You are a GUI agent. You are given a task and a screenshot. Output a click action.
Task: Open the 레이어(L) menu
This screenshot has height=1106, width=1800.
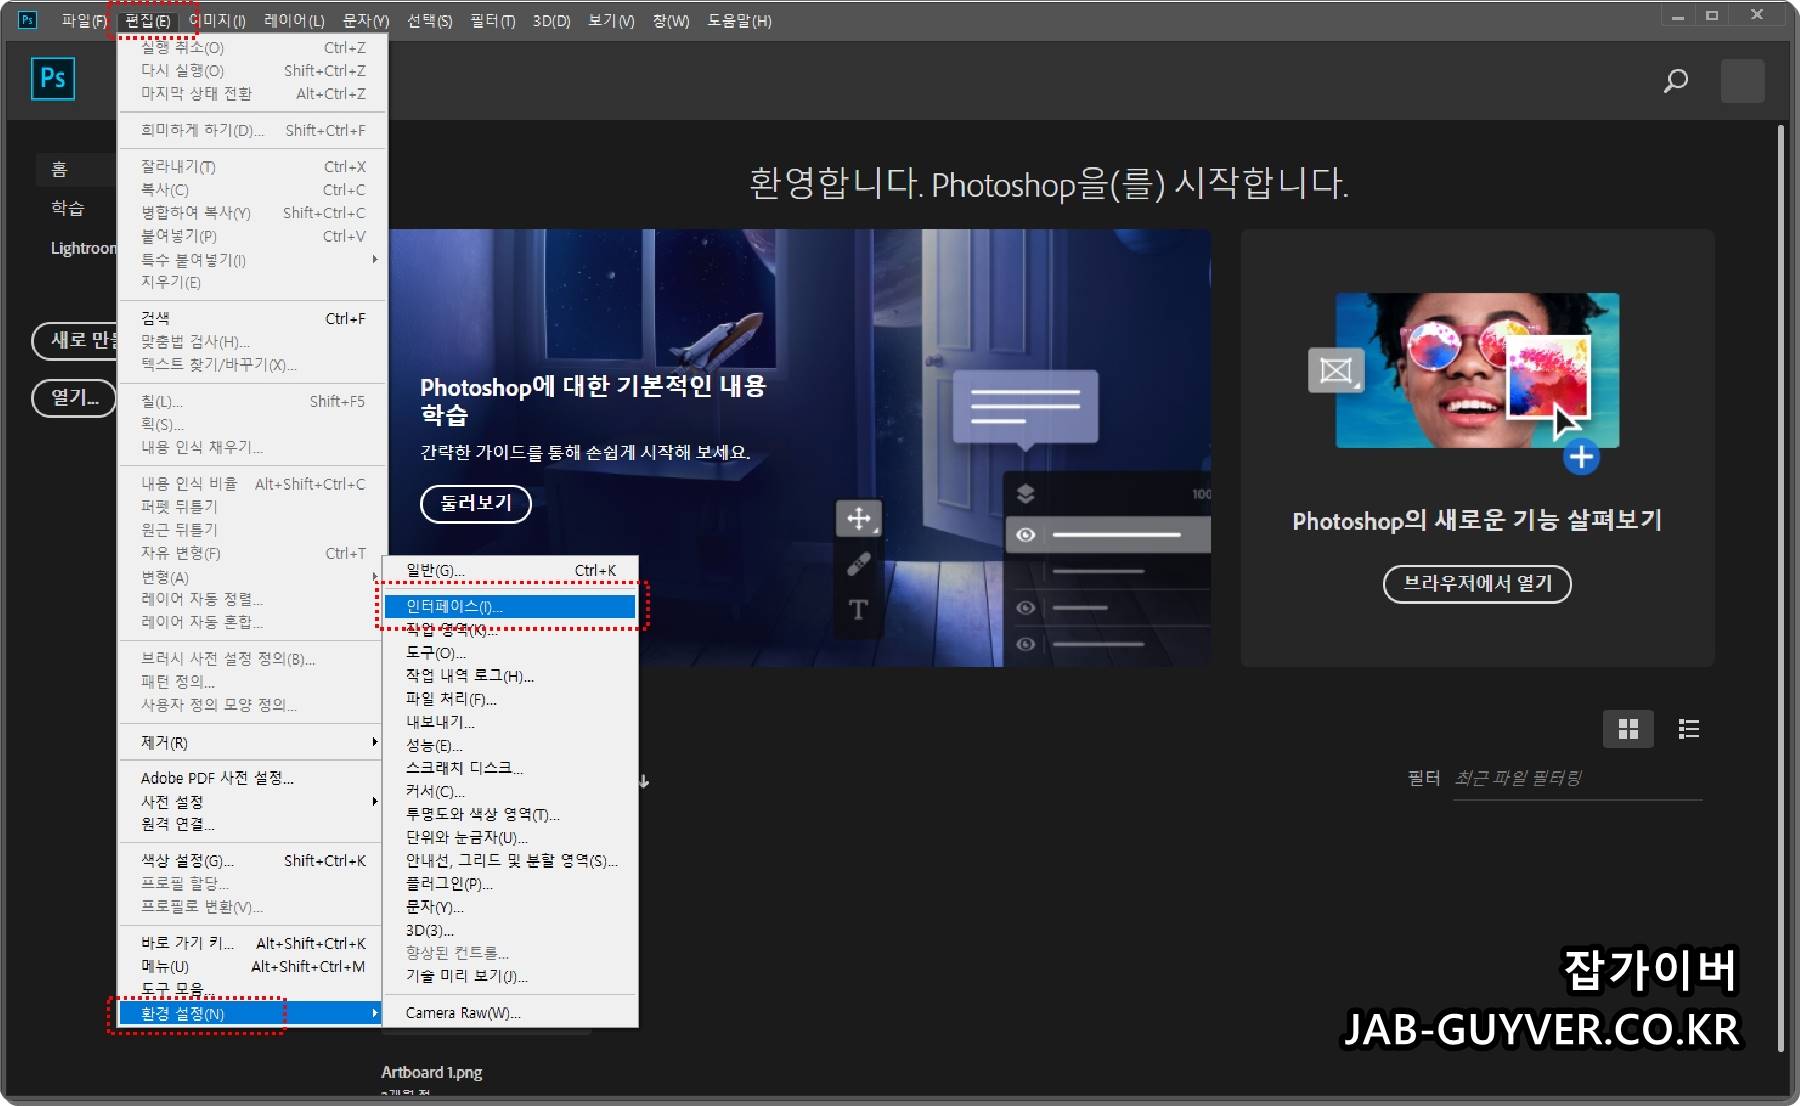(294, 20)
